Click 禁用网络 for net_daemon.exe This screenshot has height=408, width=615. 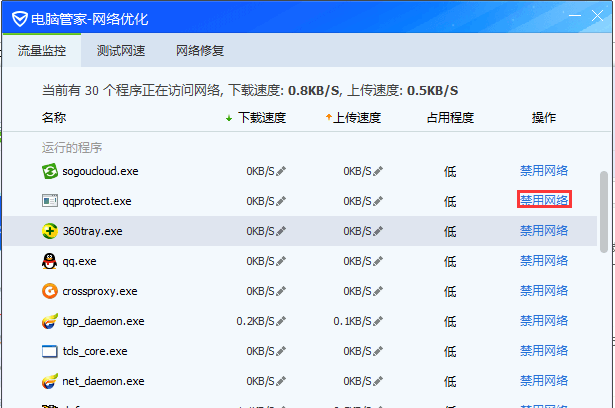544,381
